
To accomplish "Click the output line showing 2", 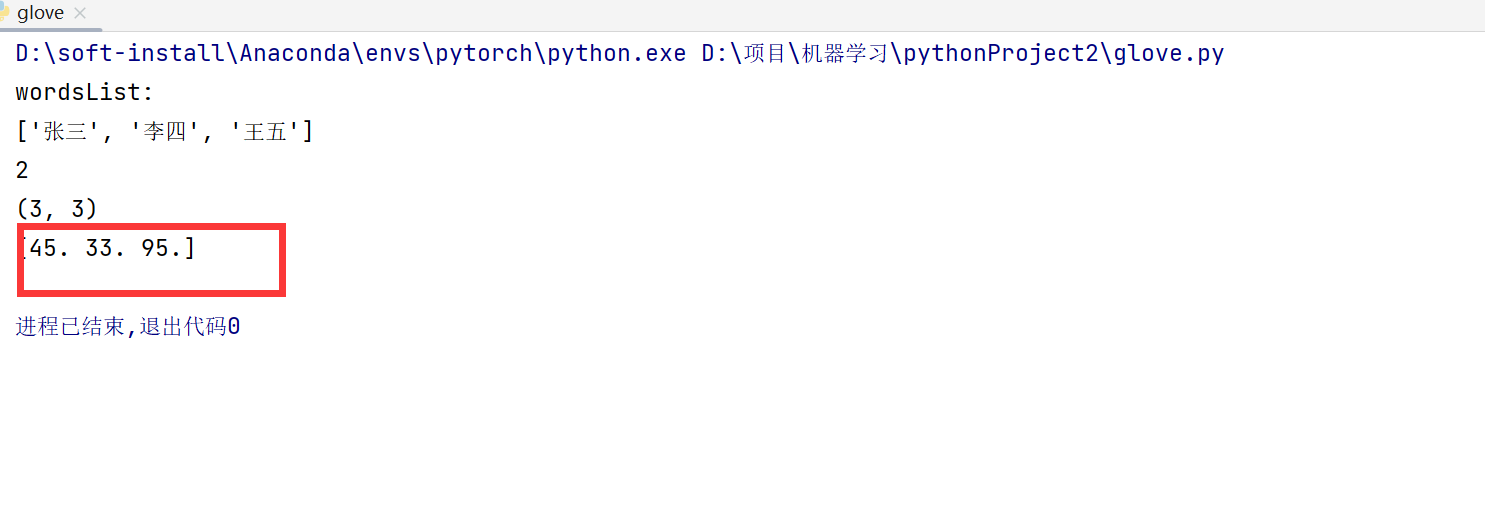I will [22, 170].
